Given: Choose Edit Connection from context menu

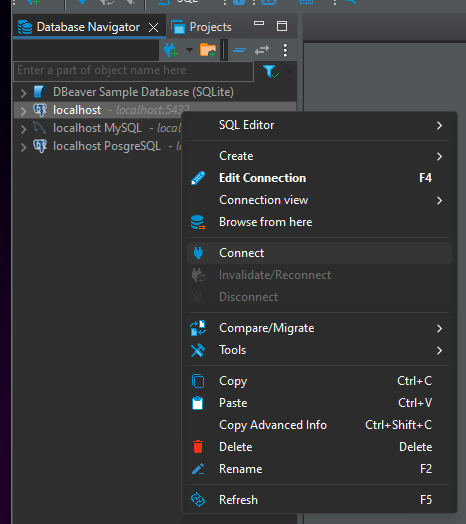Looking at the screenshot, I should pos(319,178).
